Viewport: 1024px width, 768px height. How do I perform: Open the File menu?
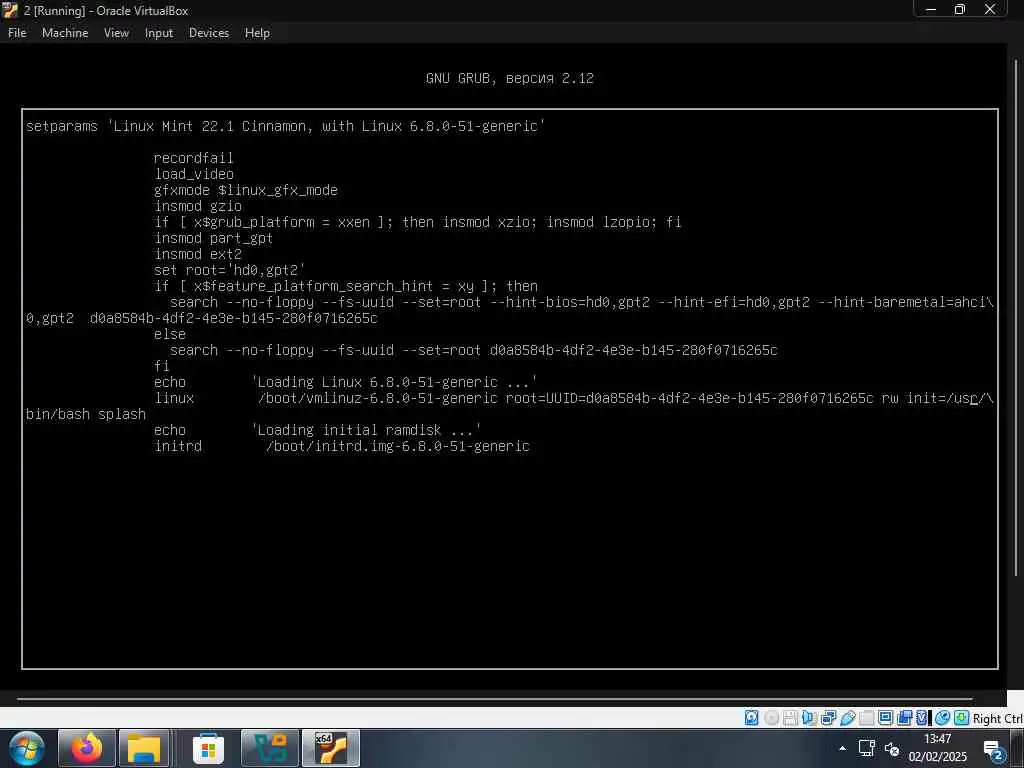[17, 33]
